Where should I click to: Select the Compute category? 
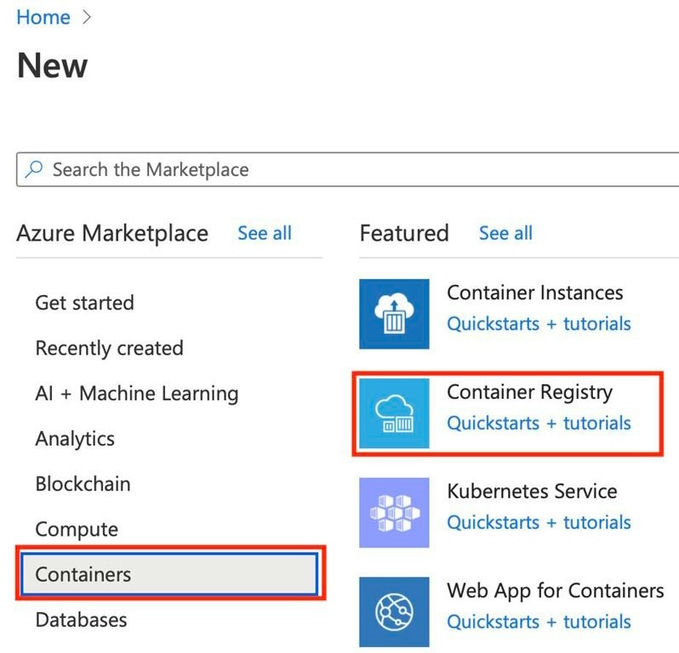(x=76, y=529)
